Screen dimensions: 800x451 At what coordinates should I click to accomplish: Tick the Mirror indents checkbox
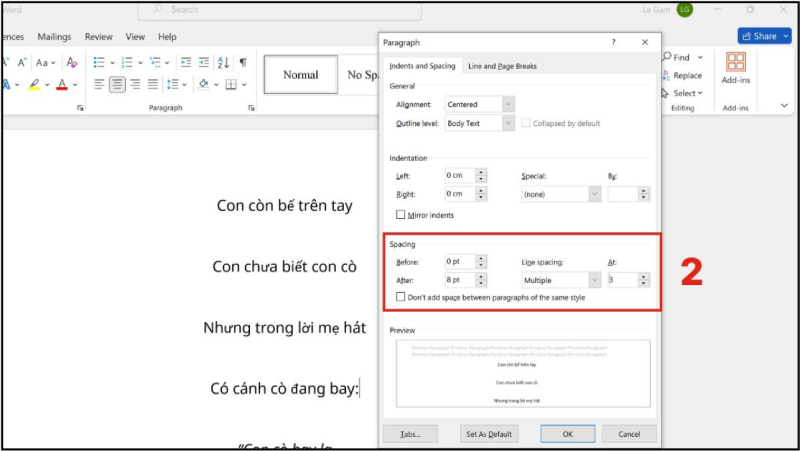(401, 215)
